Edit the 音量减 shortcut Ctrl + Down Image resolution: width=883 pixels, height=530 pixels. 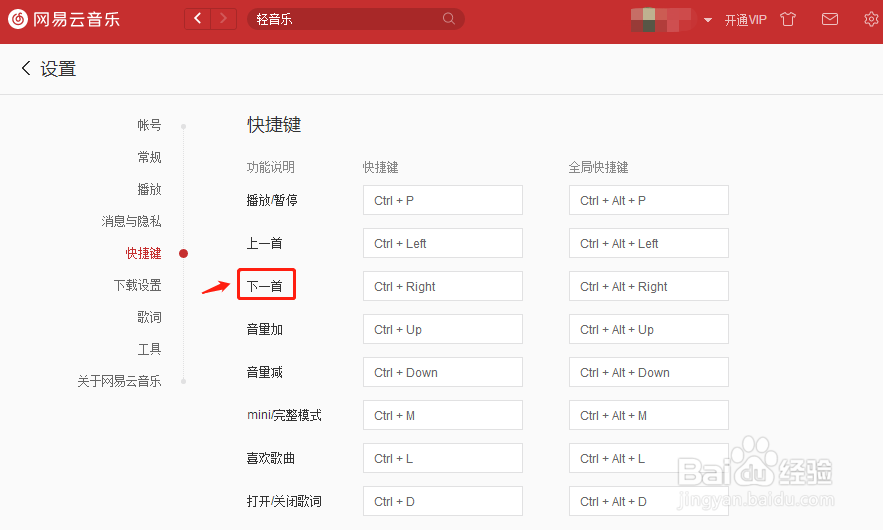coord(443,372)
